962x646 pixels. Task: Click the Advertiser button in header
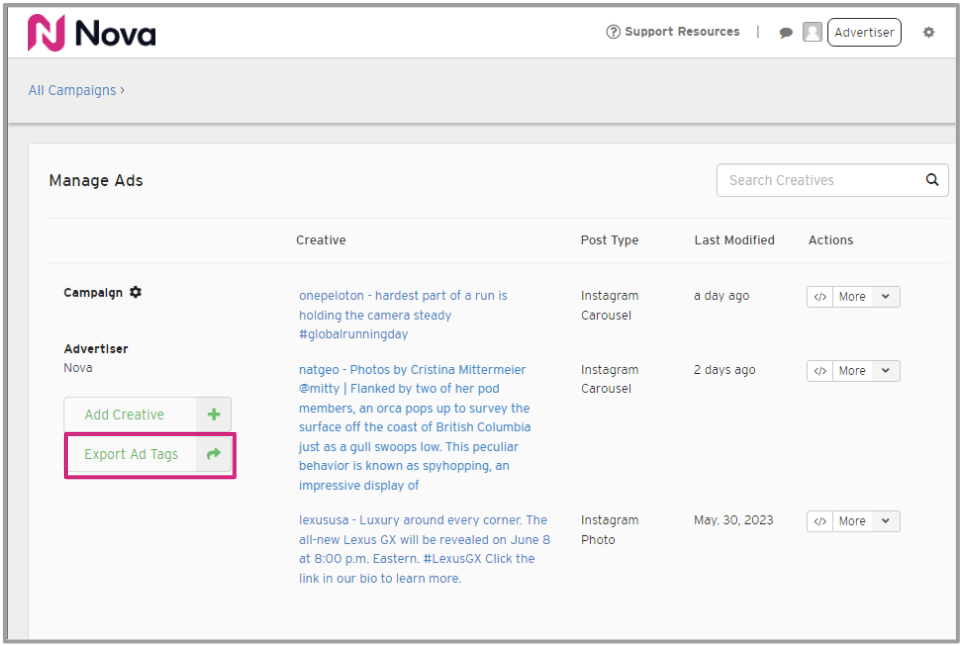pos(864,33)
